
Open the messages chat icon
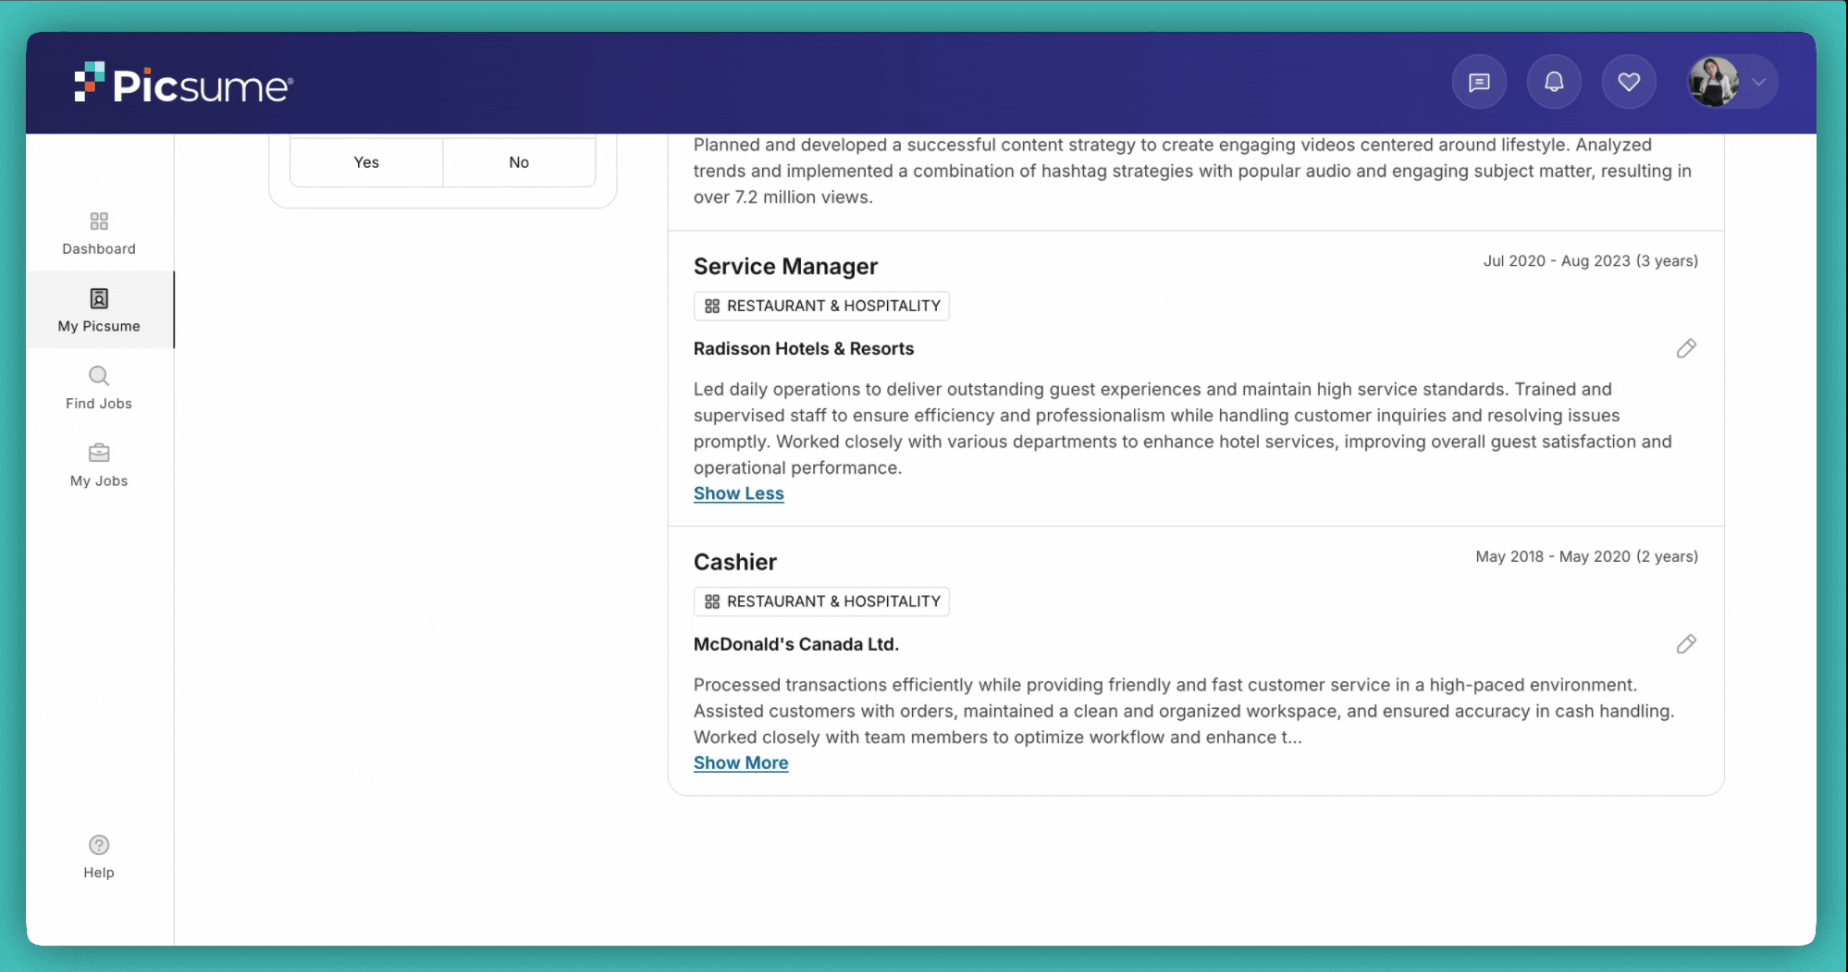click(1479, 82)
